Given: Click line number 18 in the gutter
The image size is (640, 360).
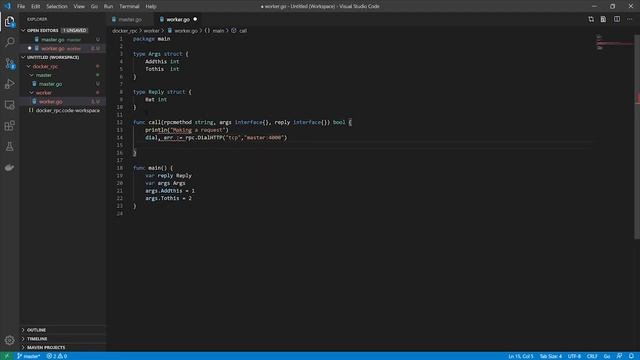Looking at the screenshot, I should point(120,168).
